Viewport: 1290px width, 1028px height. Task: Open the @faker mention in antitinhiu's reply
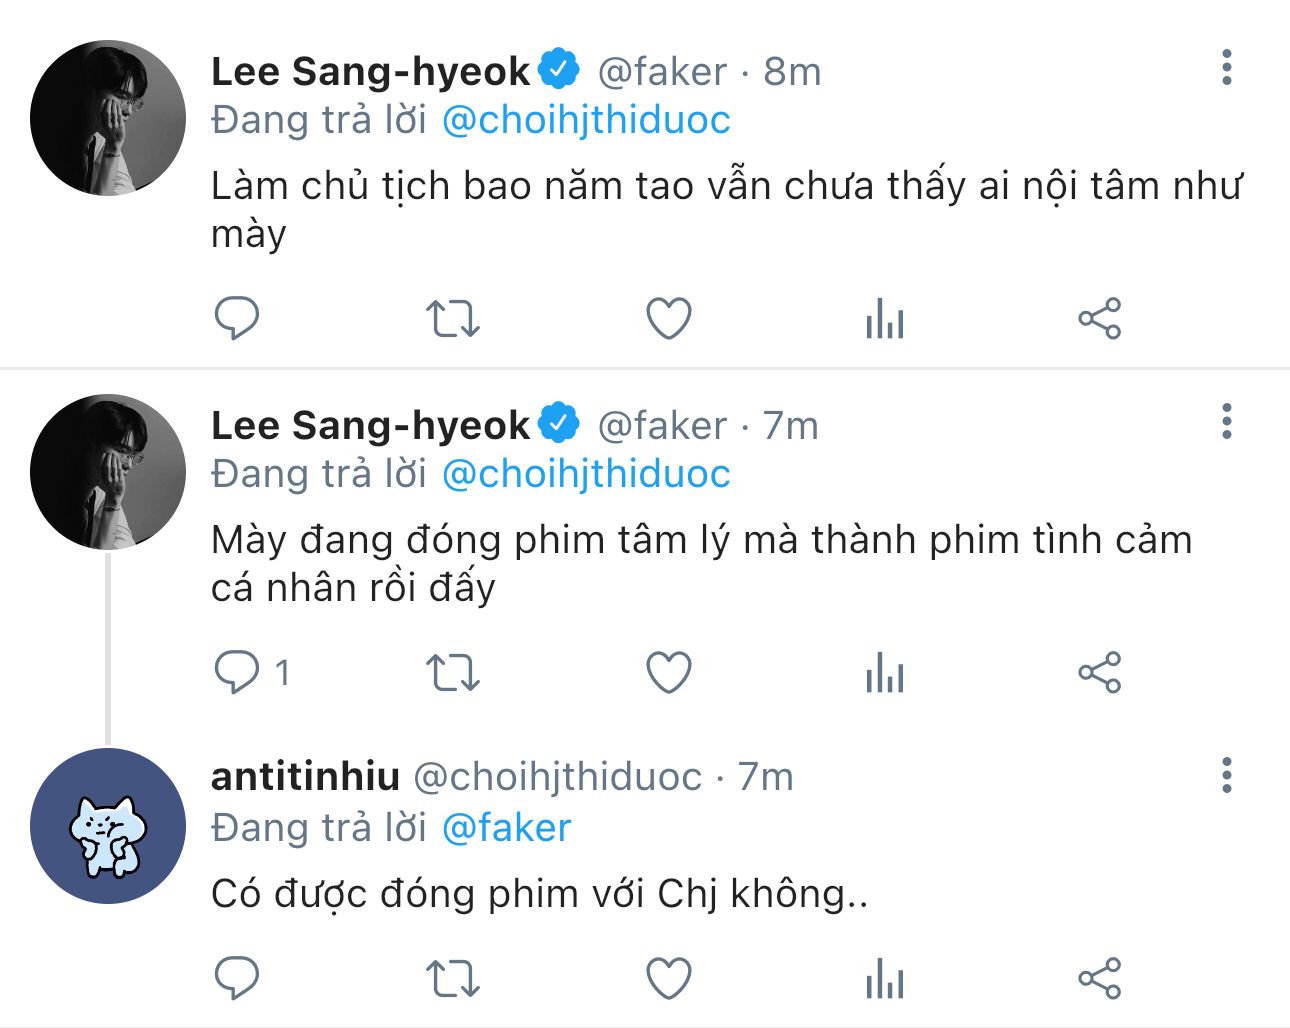coord(506,828)
